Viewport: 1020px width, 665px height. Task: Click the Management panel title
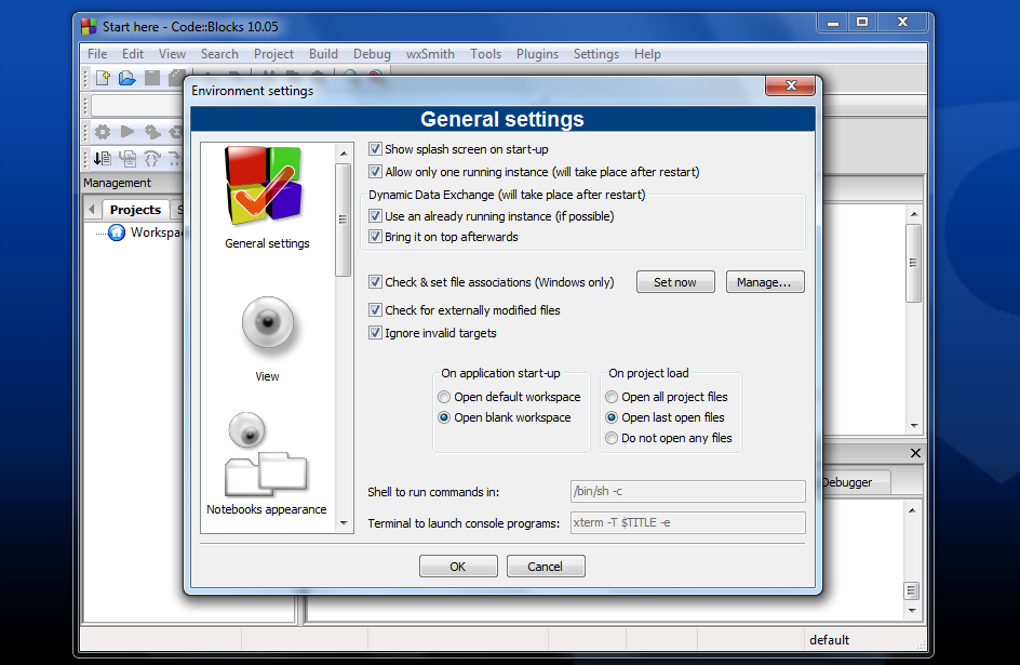117,183
